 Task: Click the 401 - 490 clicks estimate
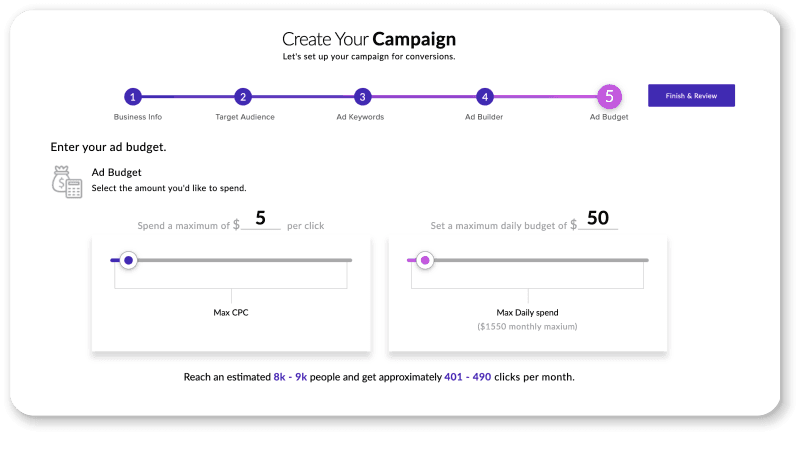pyautogui.click(x=468, y=378)
